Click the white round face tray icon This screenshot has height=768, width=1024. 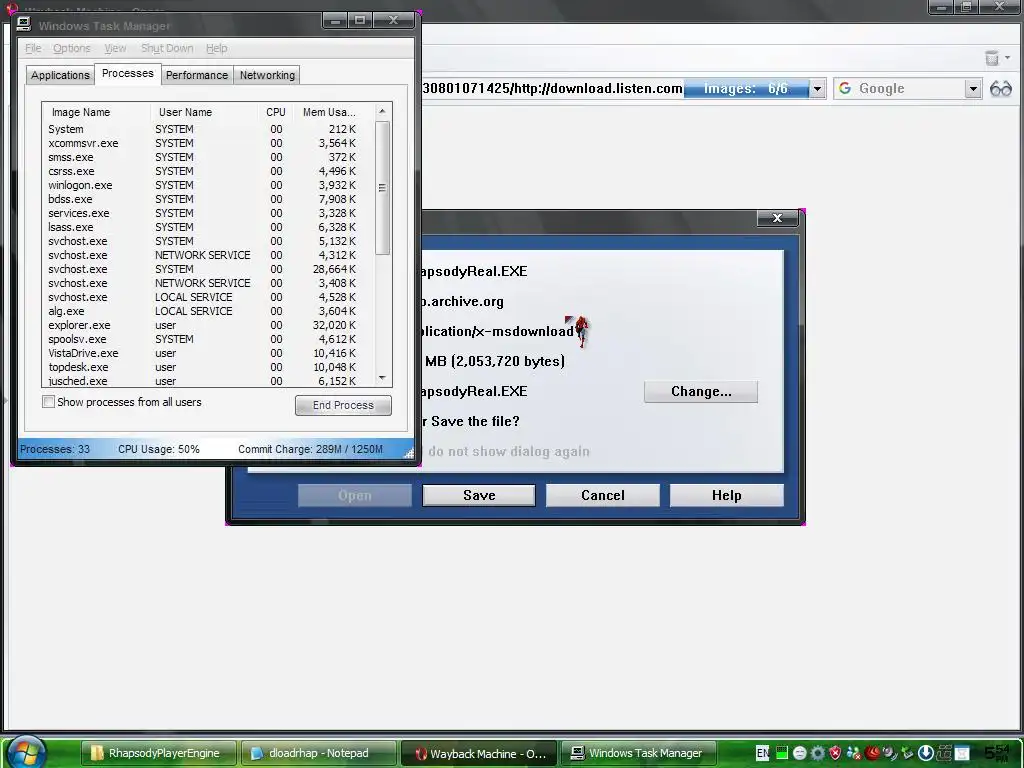click(799, 753)
